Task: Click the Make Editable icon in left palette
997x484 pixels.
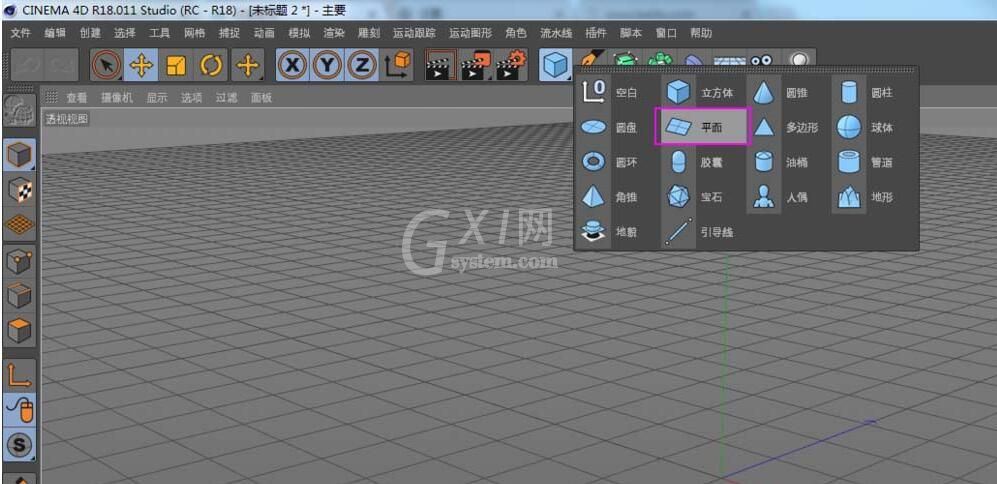Action: [x=19, y=112]
